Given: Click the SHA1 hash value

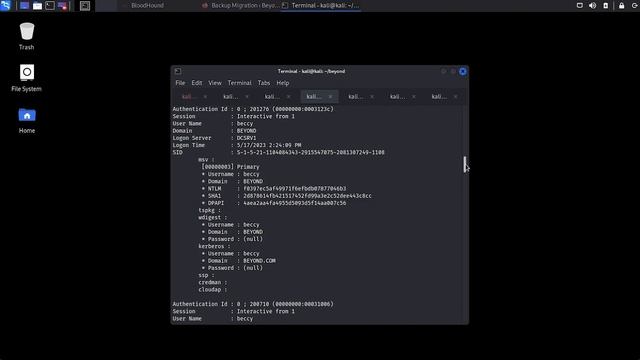Looking at the screenshot, I should (307, 196).
